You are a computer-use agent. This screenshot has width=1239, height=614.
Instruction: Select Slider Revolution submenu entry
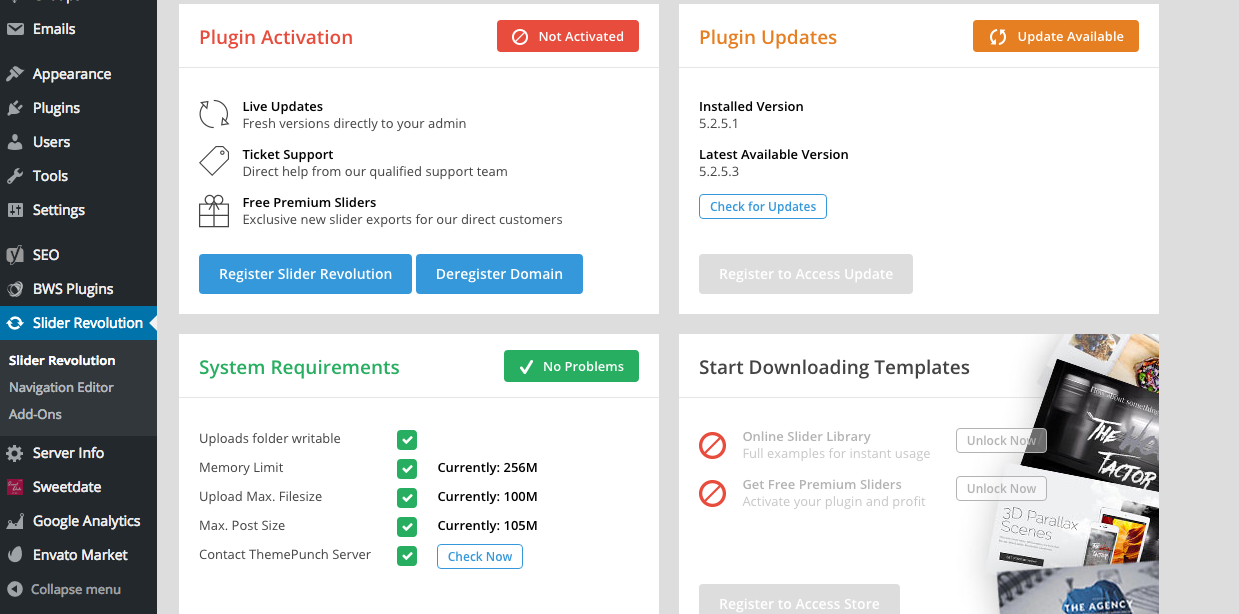point(62,360)
